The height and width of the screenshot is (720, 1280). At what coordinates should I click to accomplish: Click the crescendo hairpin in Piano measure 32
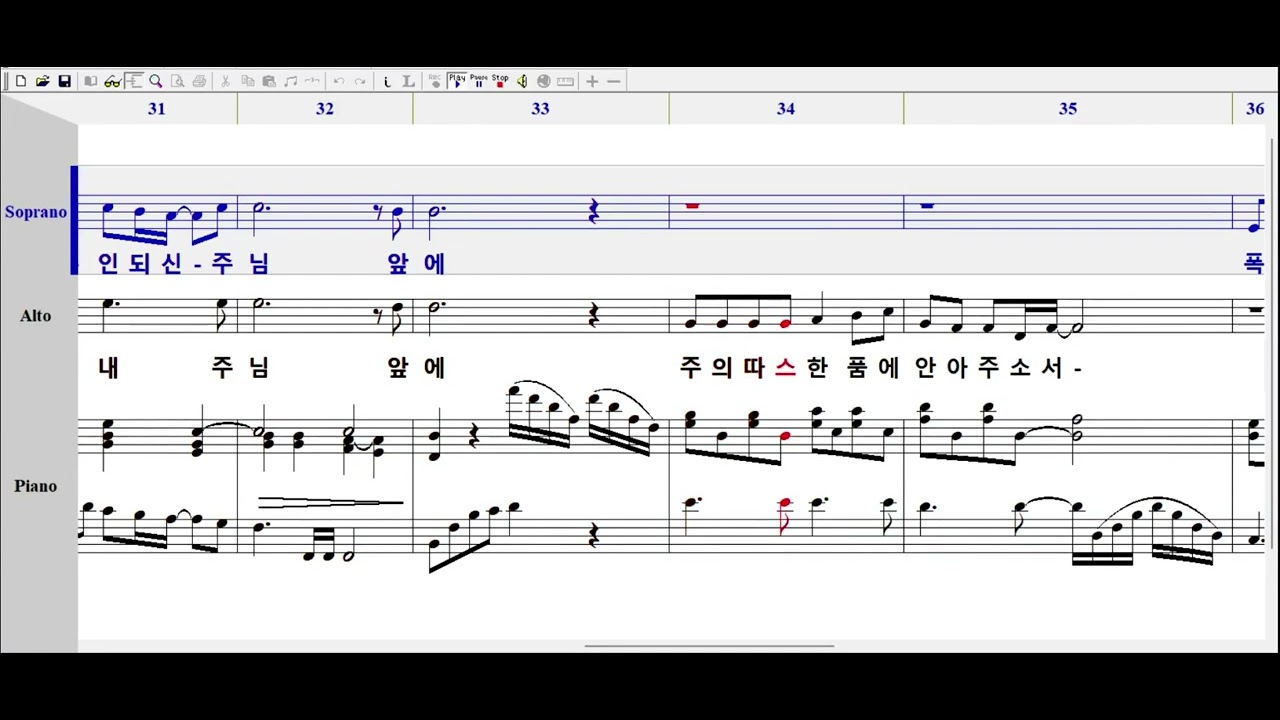click(331, 502)
